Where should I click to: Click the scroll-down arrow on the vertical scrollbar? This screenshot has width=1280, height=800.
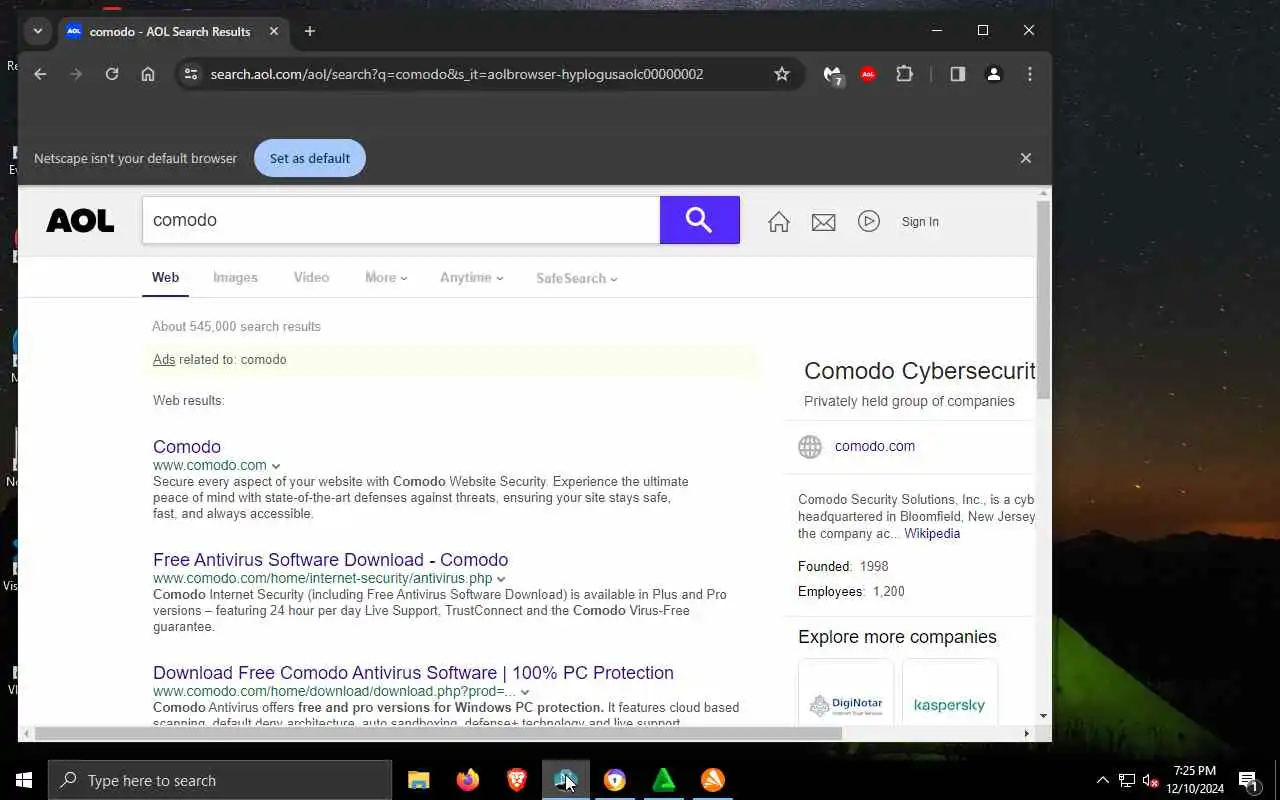click(1044, 715)
